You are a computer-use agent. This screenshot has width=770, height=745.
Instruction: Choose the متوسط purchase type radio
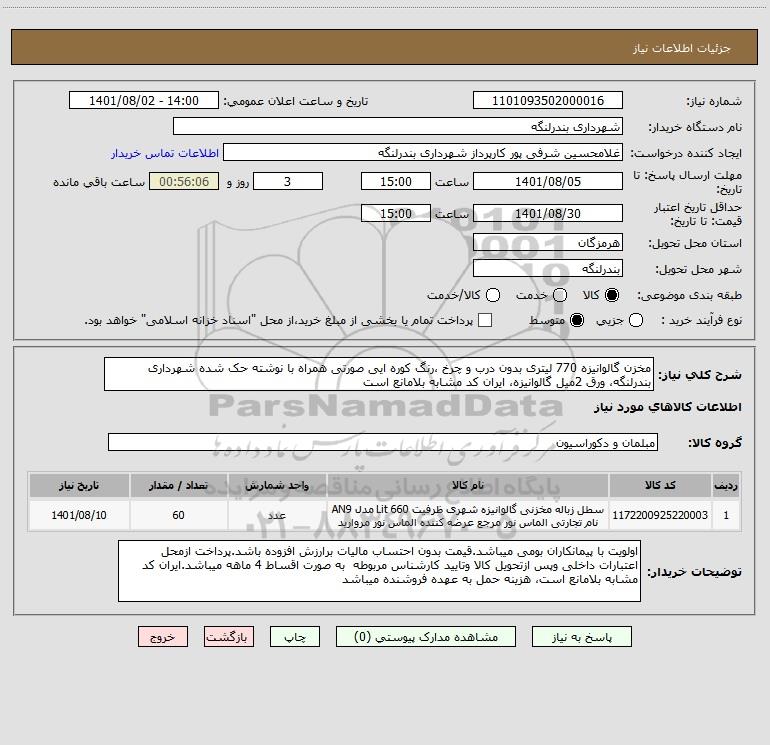pyautogui.click(x=577, y=320)
